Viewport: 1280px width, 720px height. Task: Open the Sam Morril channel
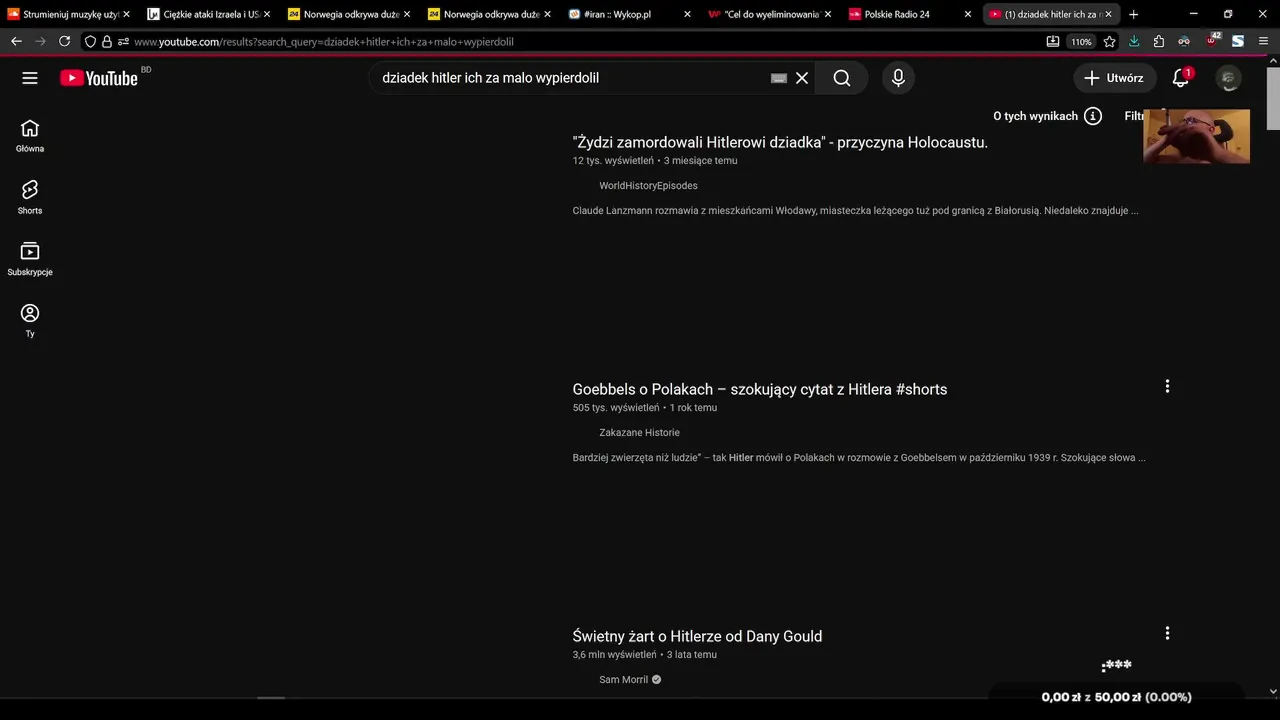tap(623, 680)
